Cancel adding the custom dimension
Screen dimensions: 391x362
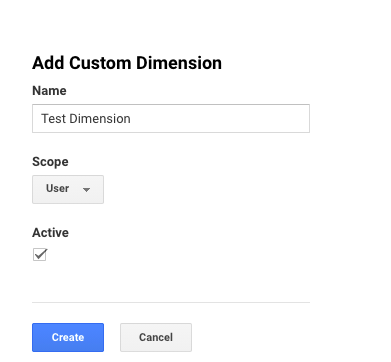[156, 337]
